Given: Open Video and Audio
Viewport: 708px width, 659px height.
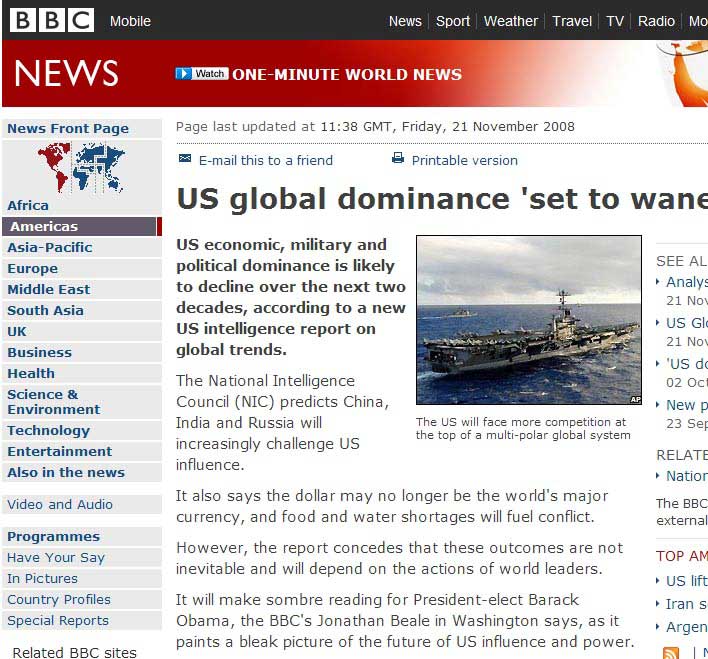Looking at the screenshot, I should [x=82, y=505].
